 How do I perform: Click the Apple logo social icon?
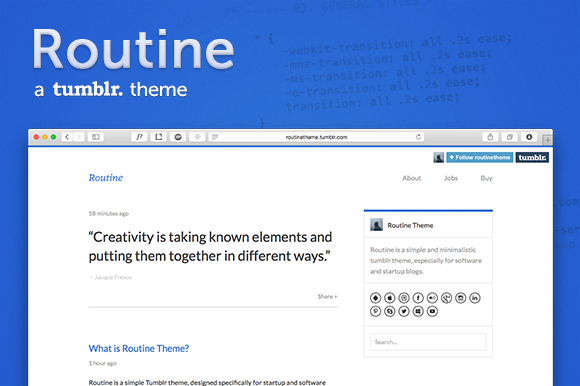click(390, 298)
